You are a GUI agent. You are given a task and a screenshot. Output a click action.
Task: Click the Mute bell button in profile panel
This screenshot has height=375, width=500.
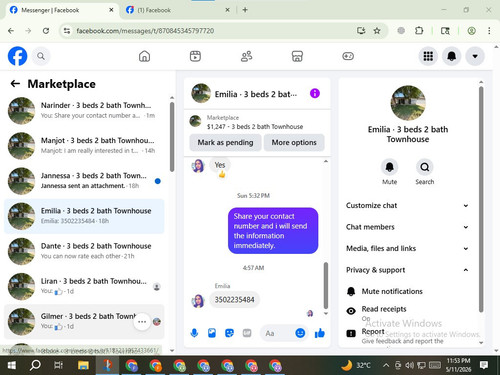pos(389,167)
